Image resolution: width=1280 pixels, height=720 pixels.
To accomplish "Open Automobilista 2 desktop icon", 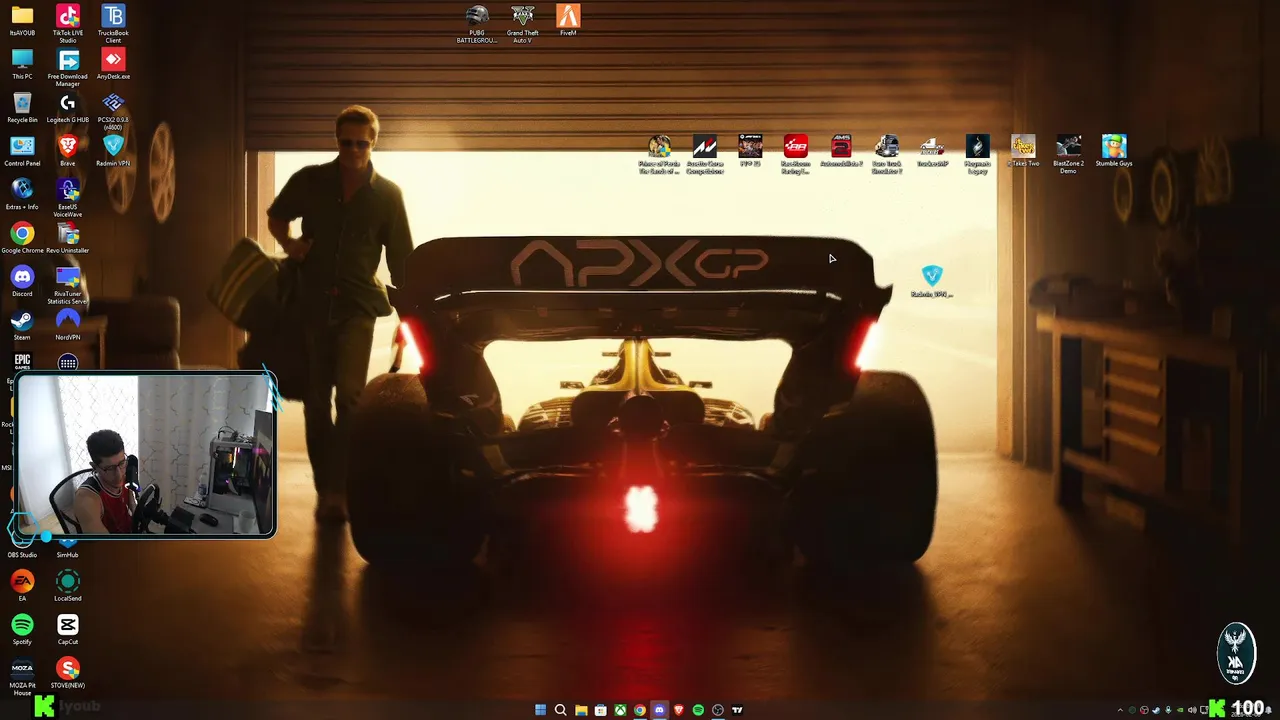I will 841,151.
